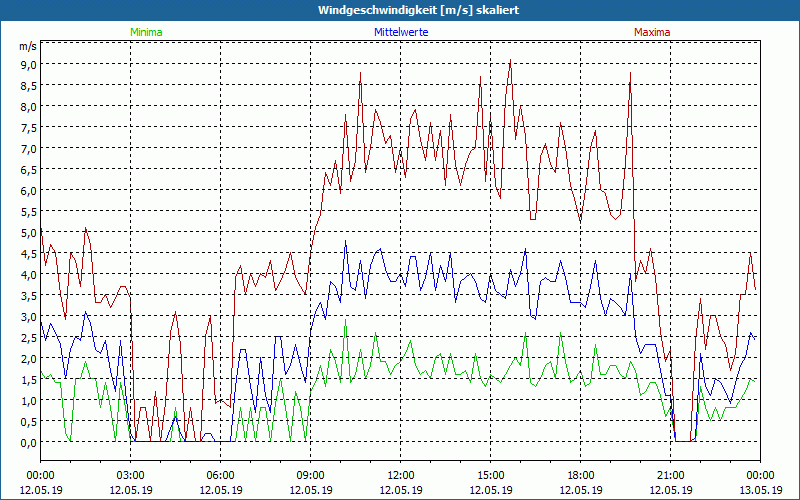Click the 2,0 y-axis value

tap(29, 358)
